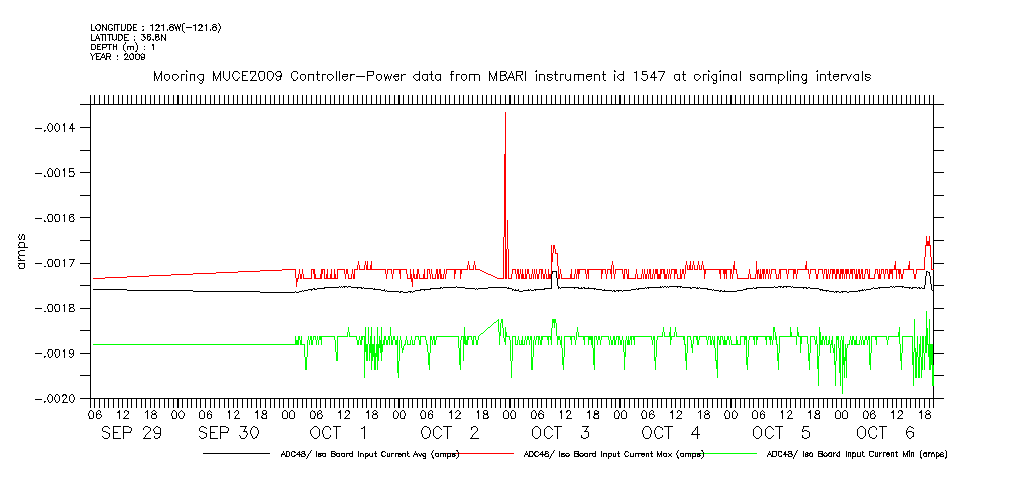Click the Mooring MUCE2009 chart title
This screenshot has height=504, width=1009.
511,76
